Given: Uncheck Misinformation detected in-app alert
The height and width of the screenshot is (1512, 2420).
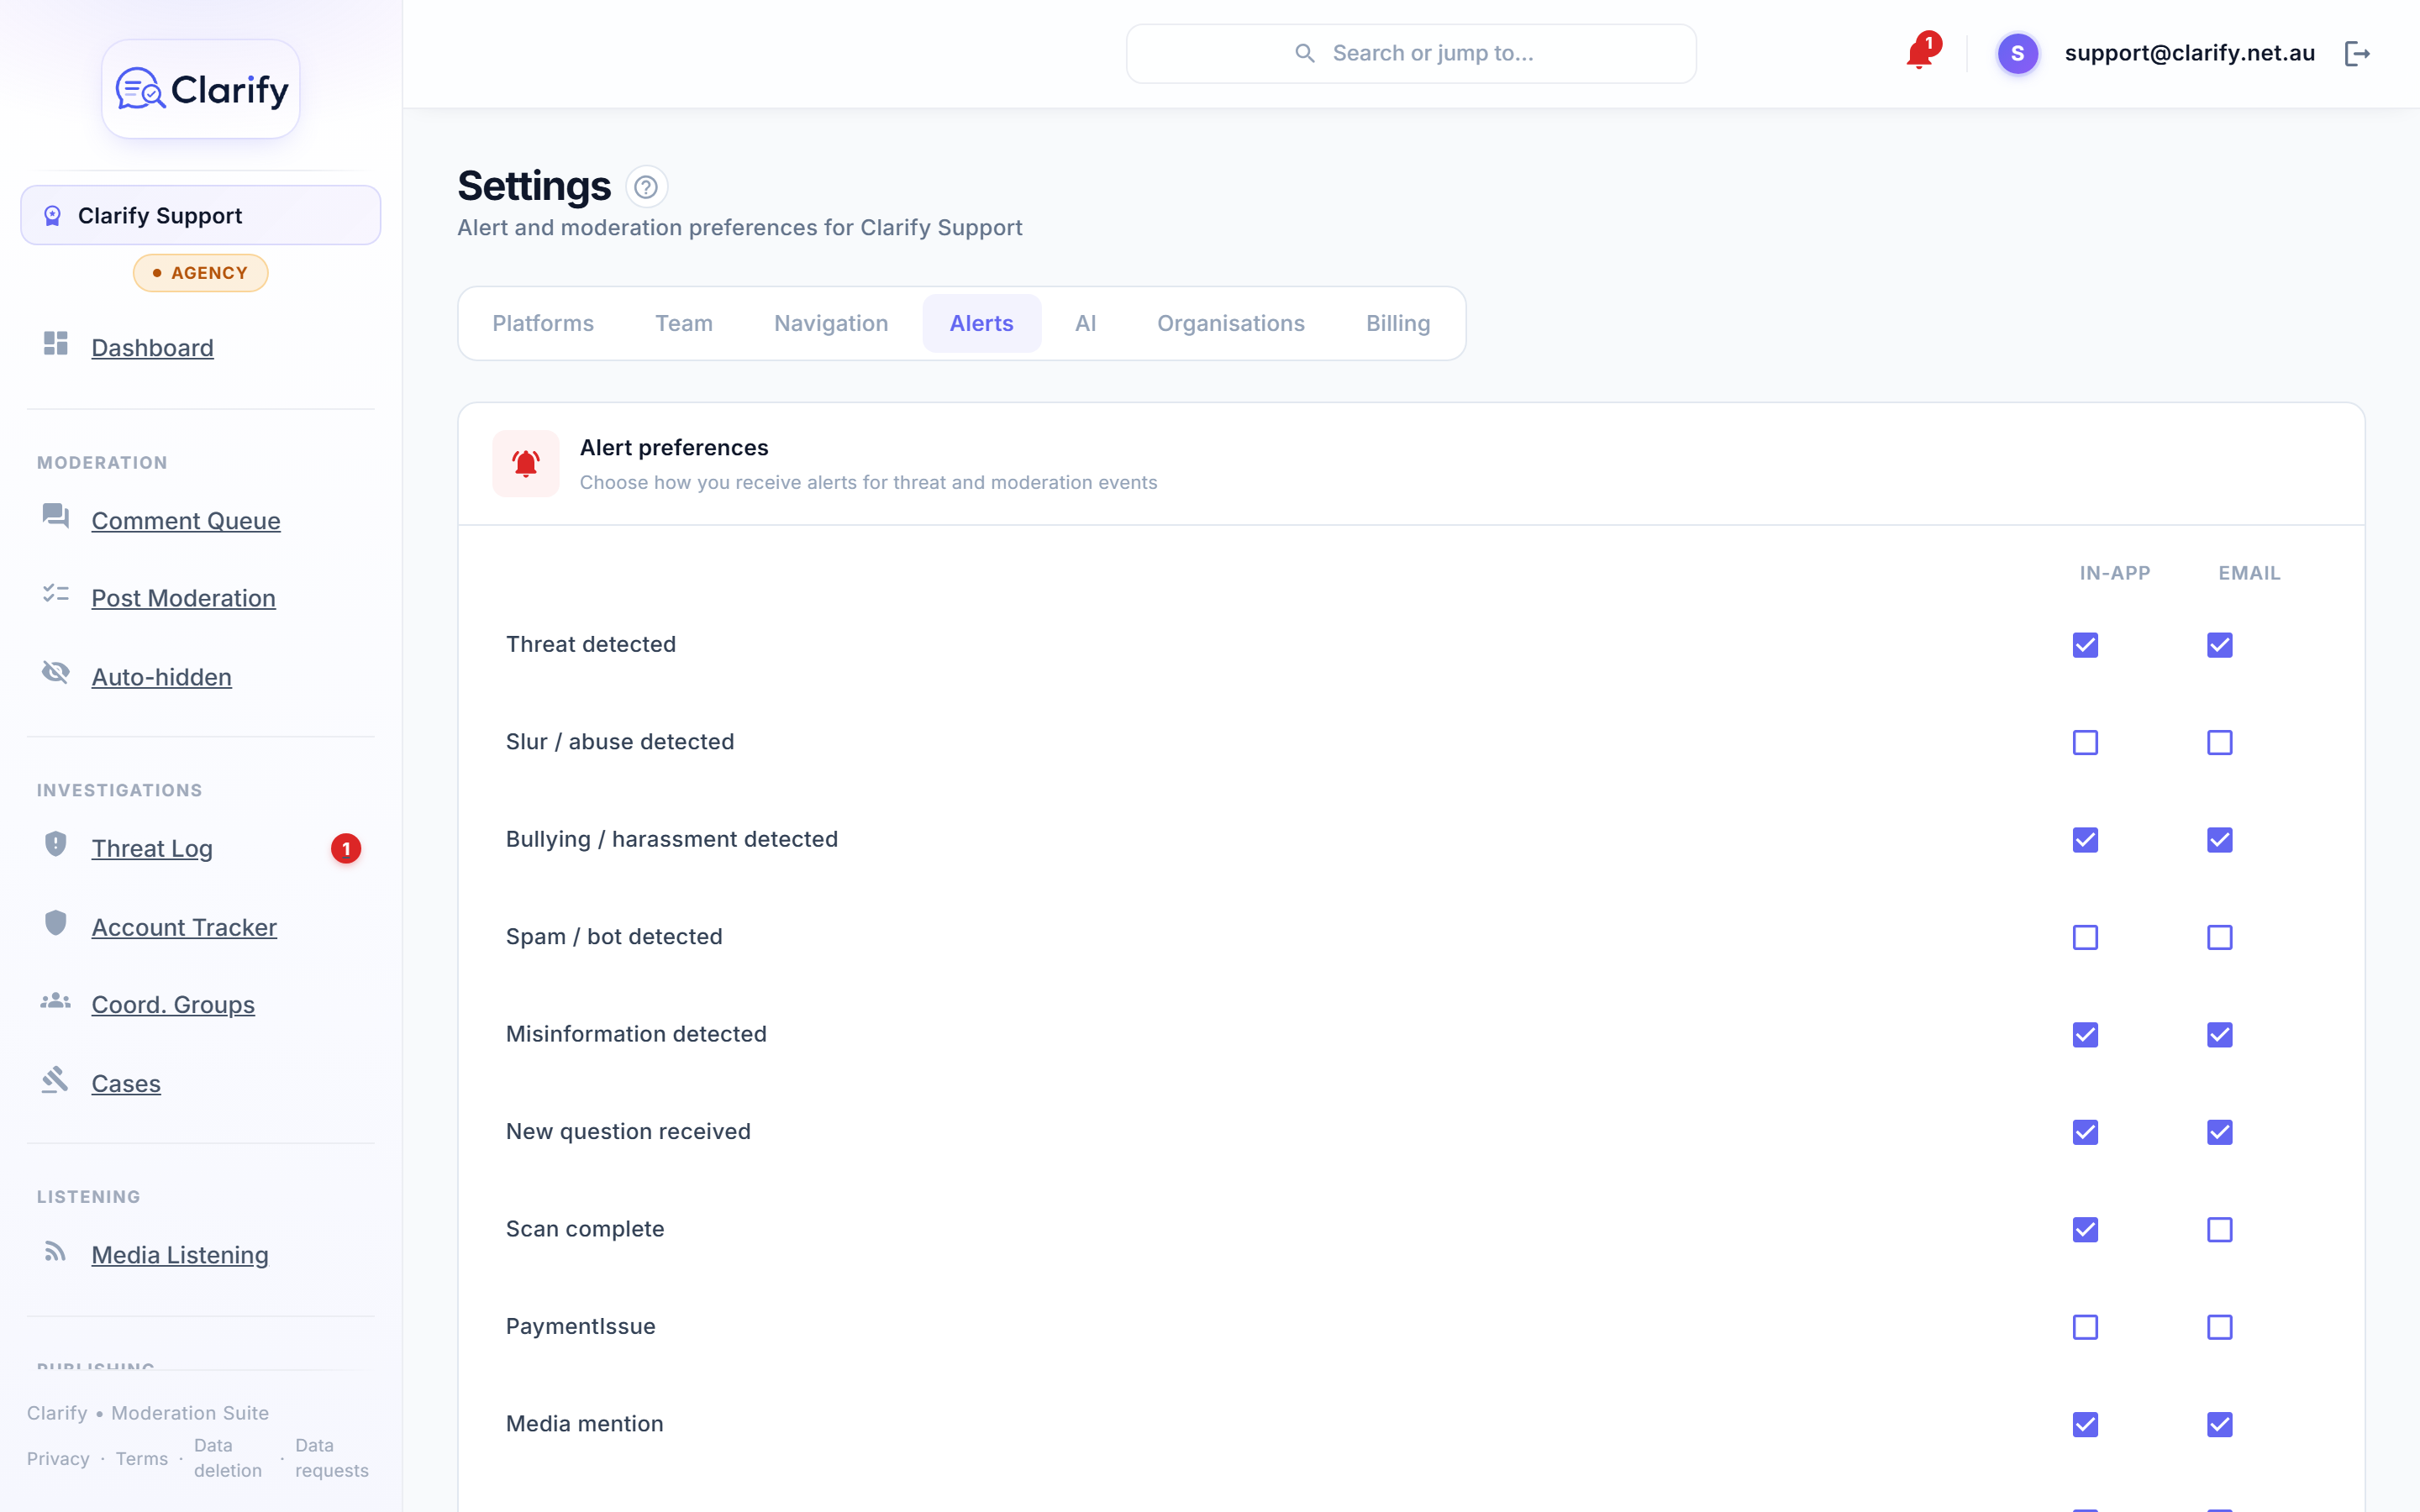Looking at the screenshot, I should tap(2085, 1035).
